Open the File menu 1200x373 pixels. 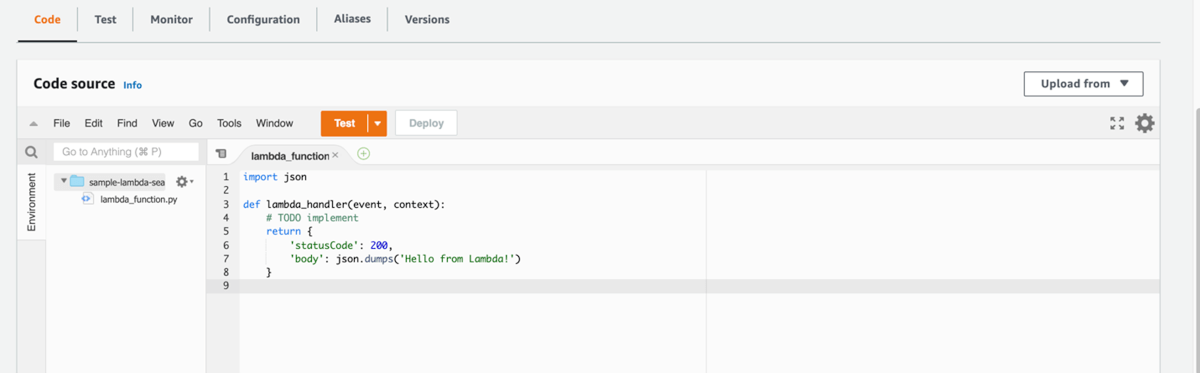pyautogui.click(x=61, y=123)
